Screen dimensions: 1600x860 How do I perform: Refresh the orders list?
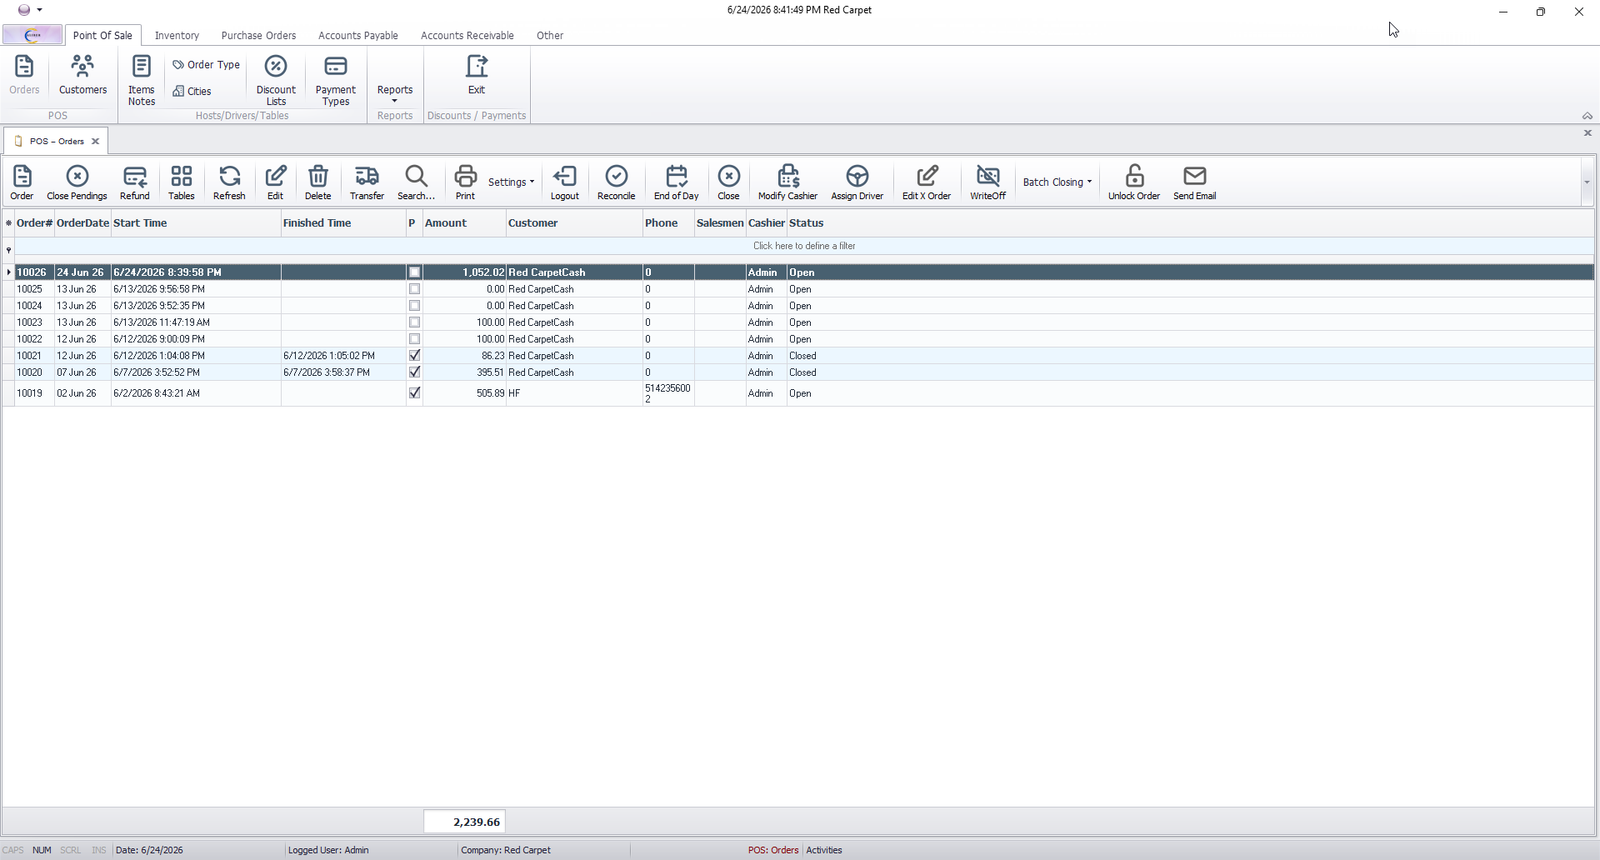[x=229, y=183]
